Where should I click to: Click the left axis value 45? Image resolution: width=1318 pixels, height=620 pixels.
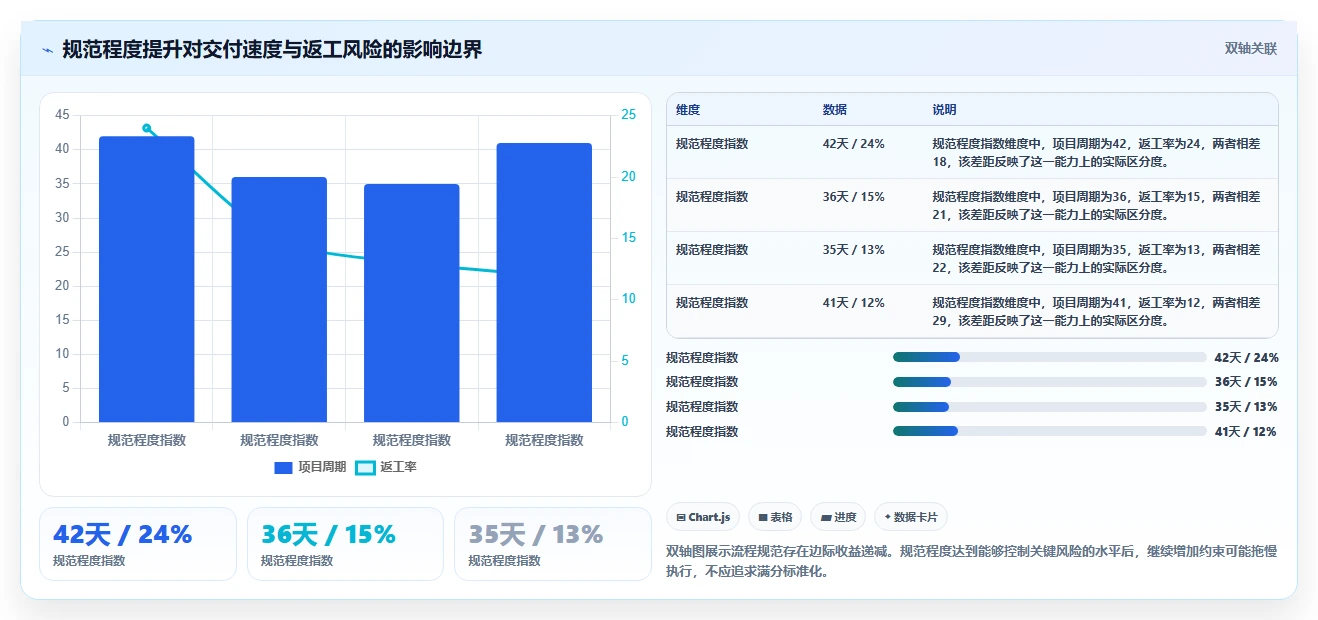click(63, 115)
